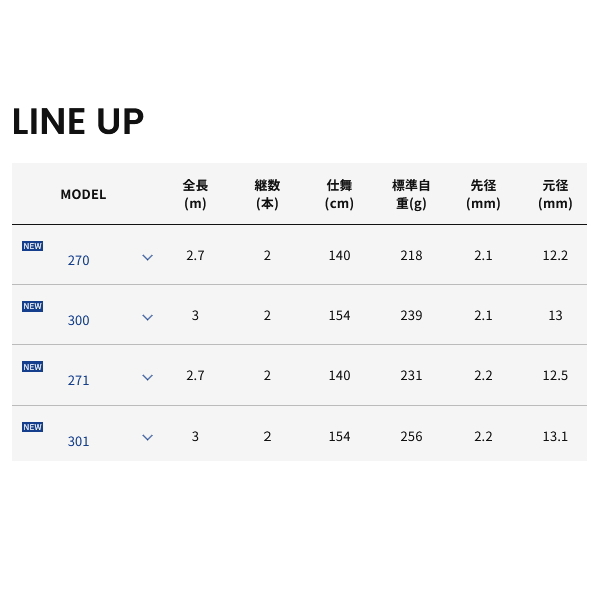600x600 pixels.
Task: Click the 標準自重(g) column header
Action: [411, 194]
